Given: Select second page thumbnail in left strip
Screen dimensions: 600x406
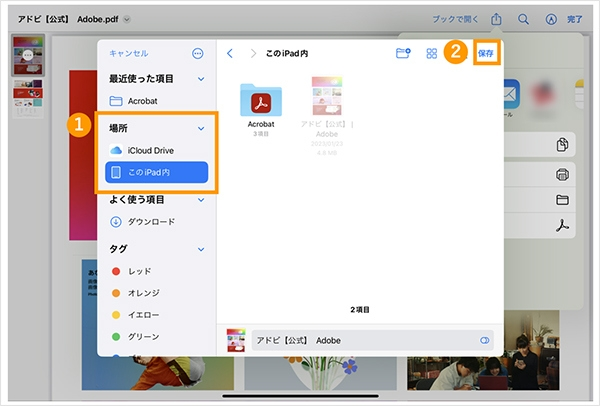Looking at the screenshot, I should 28,98.
